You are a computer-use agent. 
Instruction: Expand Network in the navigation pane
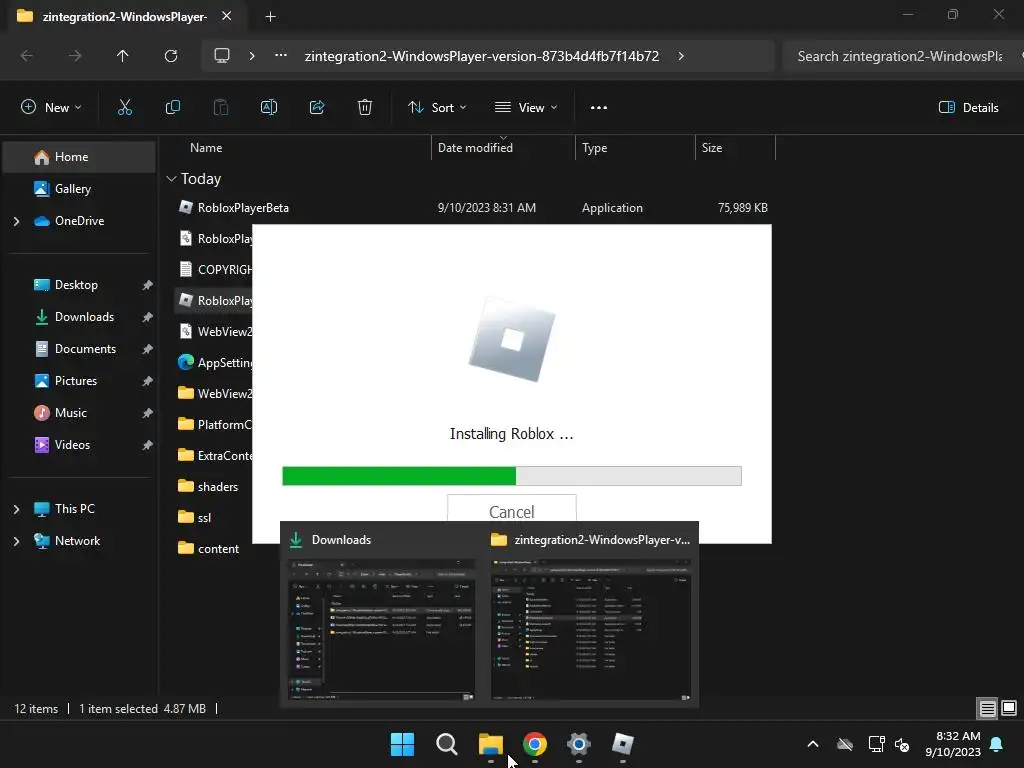pyautogui.click(x=16, y=541)
